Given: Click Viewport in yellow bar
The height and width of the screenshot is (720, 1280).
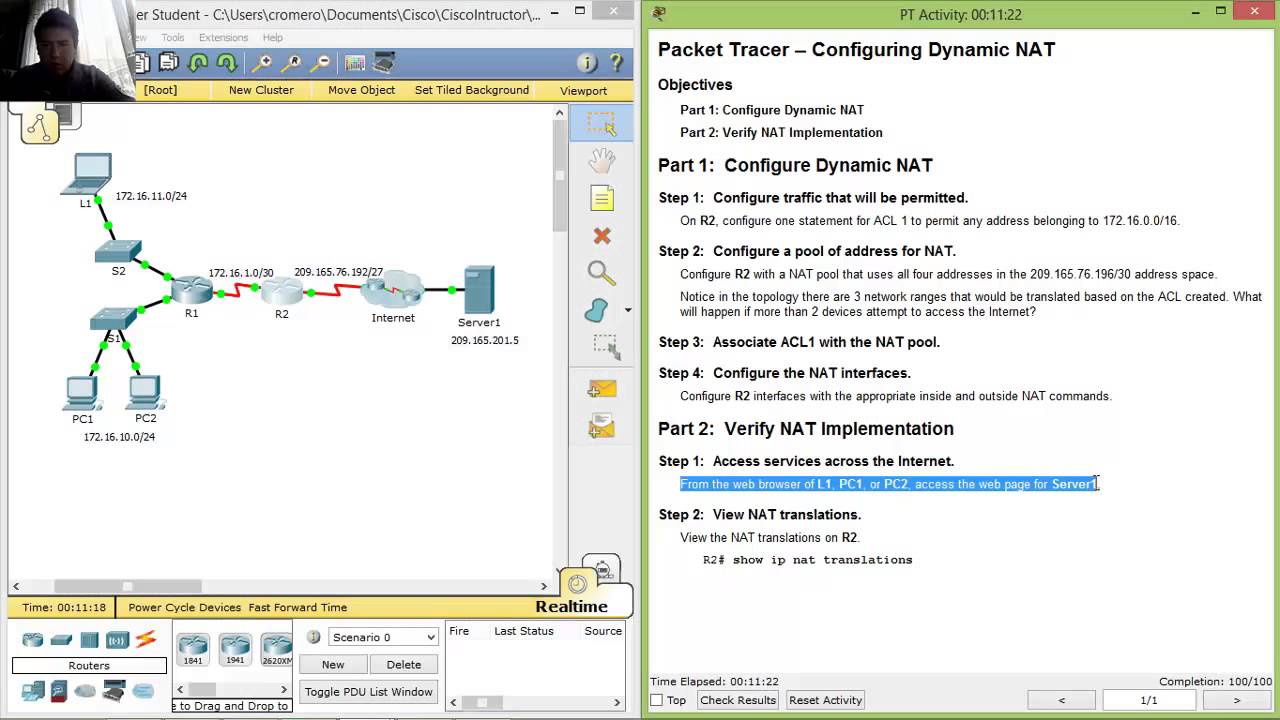Looking at the screenshot, I should (x=583, y=90).
